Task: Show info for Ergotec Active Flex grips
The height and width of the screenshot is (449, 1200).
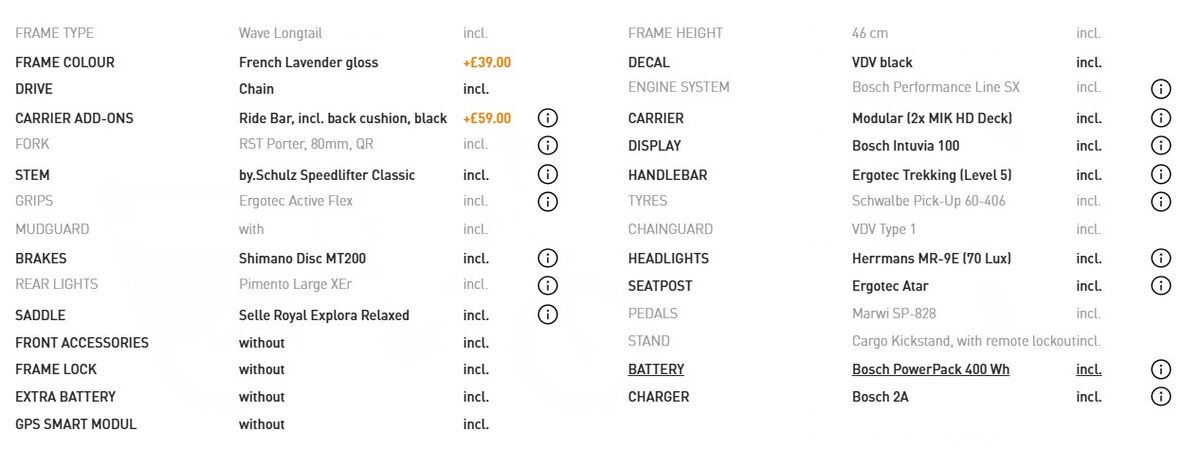Action: 548,202
